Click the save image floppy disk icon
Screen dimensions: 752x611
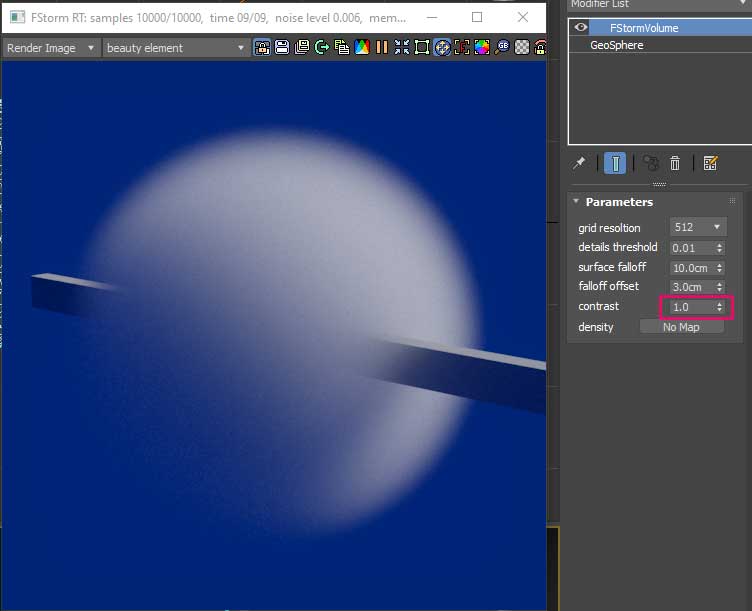click(281, 48)
